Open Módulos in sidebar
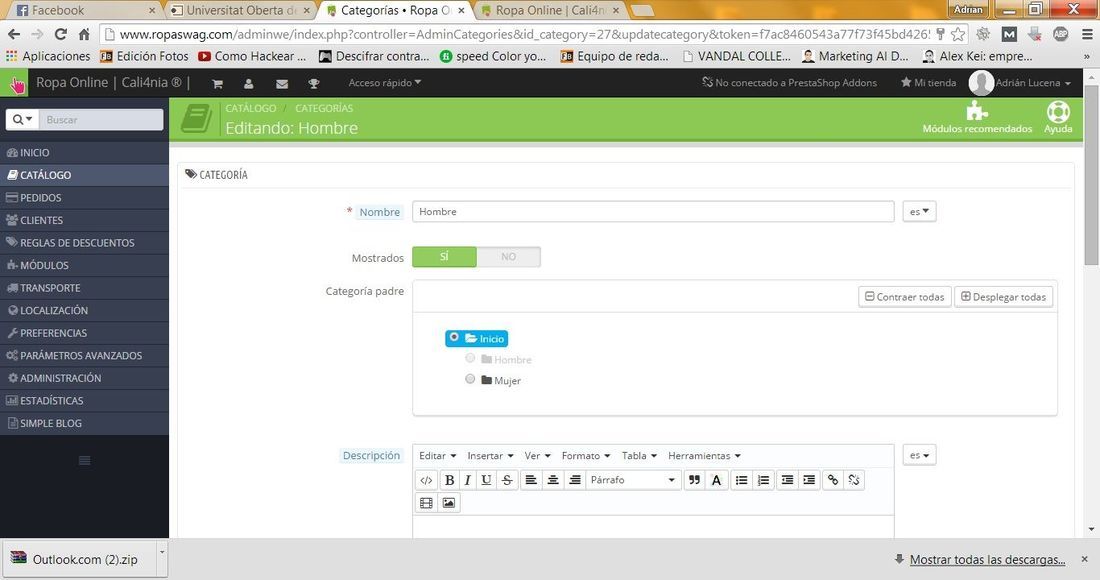This screenshot has width=1100, height=580. pyautogui.click(x=84, y=265)
